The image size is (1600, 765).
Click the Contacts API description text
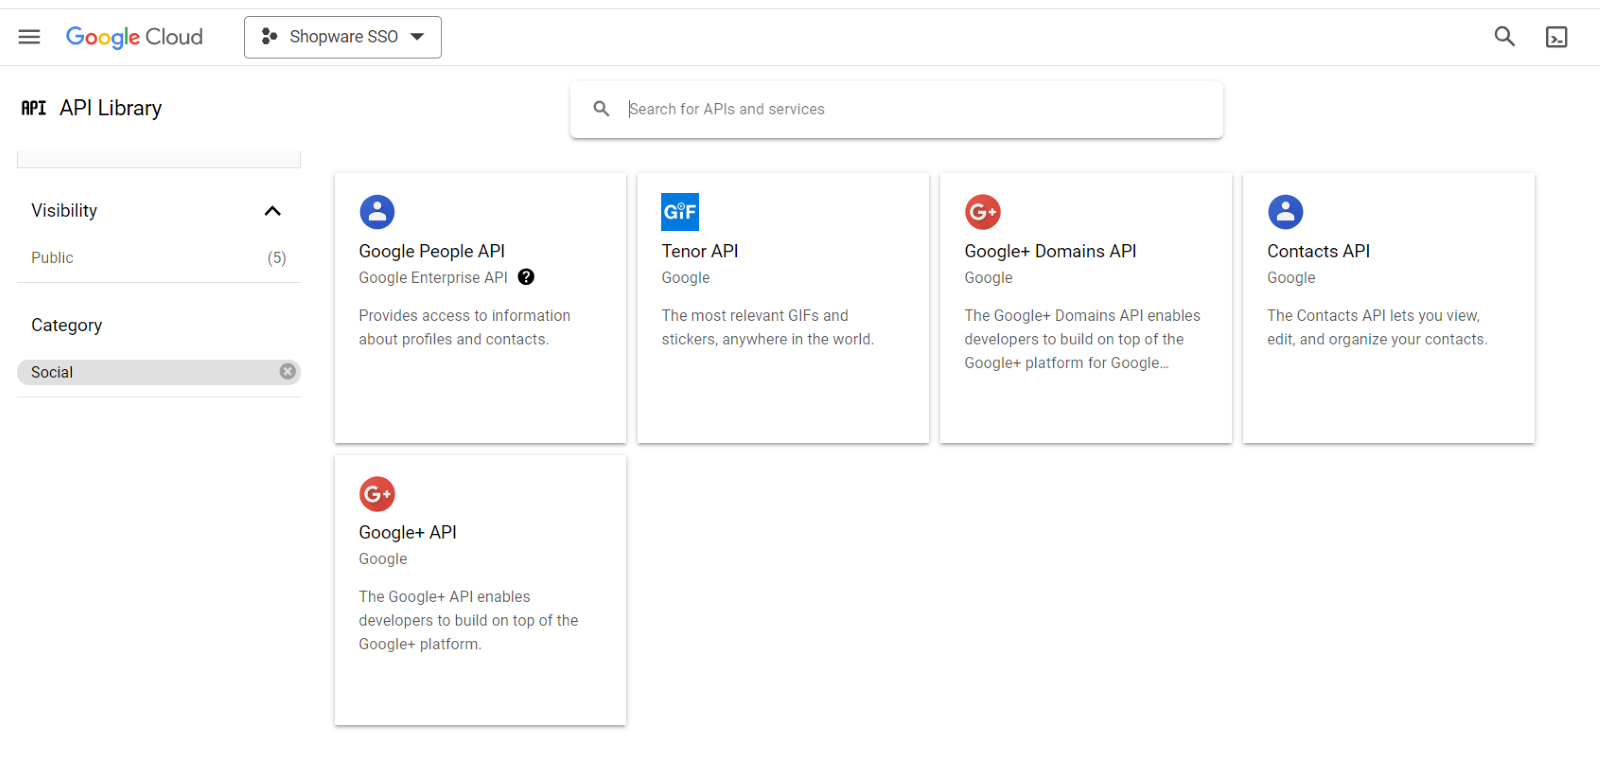(1377, 327)
